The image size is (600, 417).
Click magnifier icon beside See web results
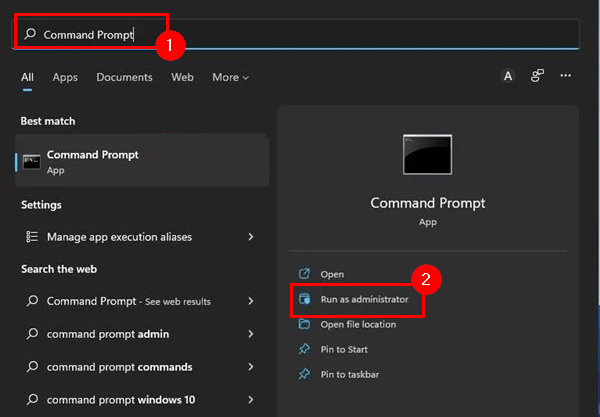point(33,301)
